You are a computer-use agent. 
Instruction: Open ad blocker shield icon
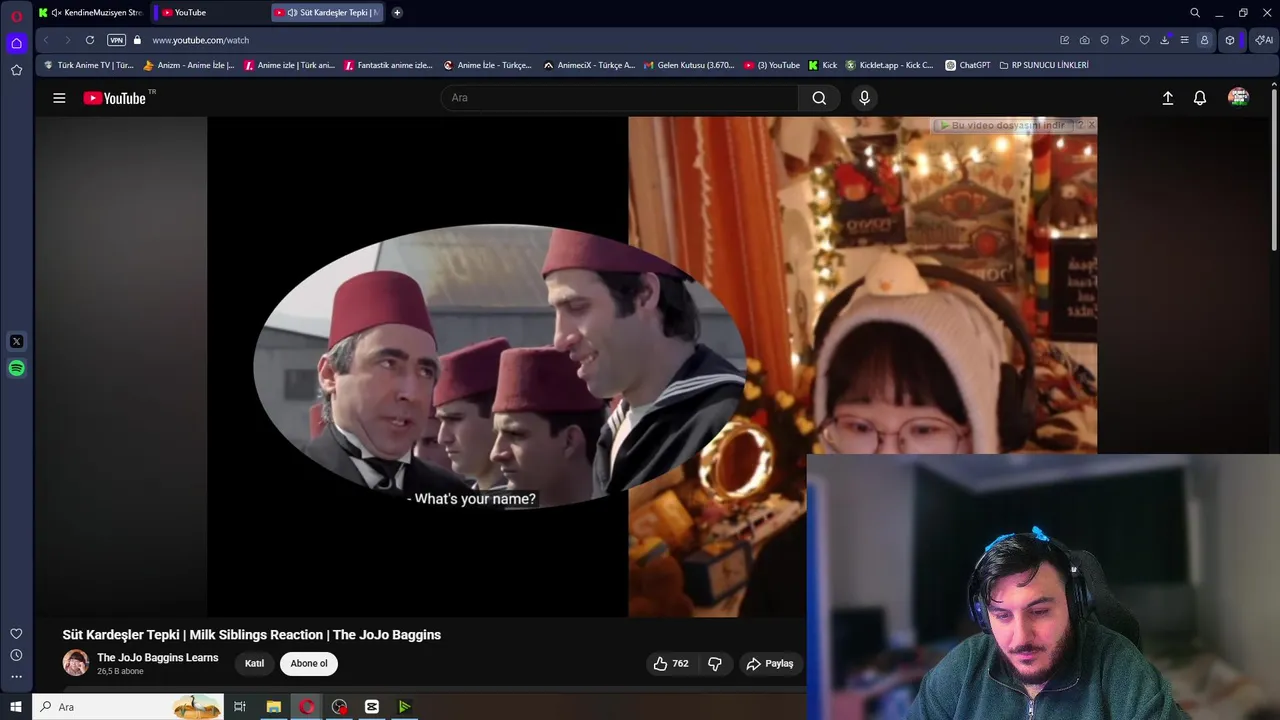(1105, 40)
